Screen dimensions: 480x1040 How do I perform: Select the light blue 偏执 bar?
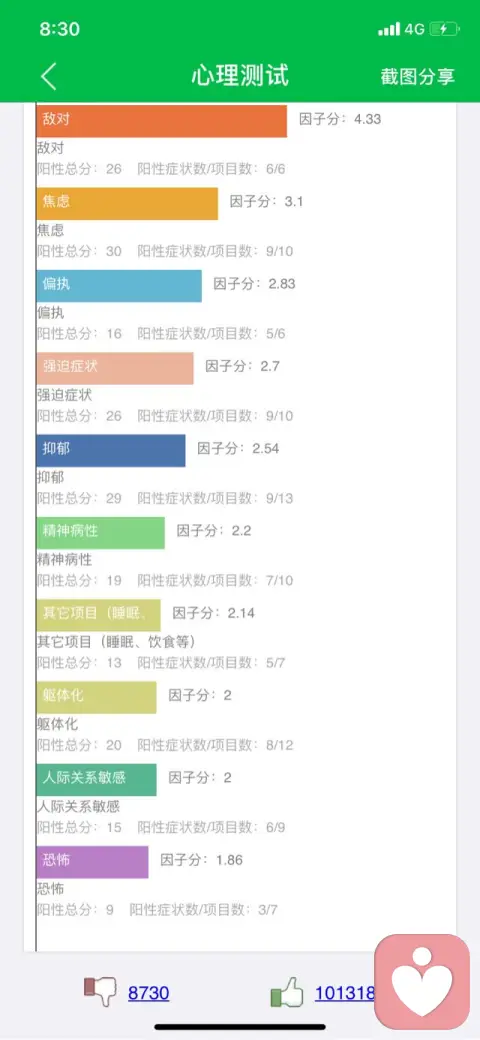pos(119,285)
